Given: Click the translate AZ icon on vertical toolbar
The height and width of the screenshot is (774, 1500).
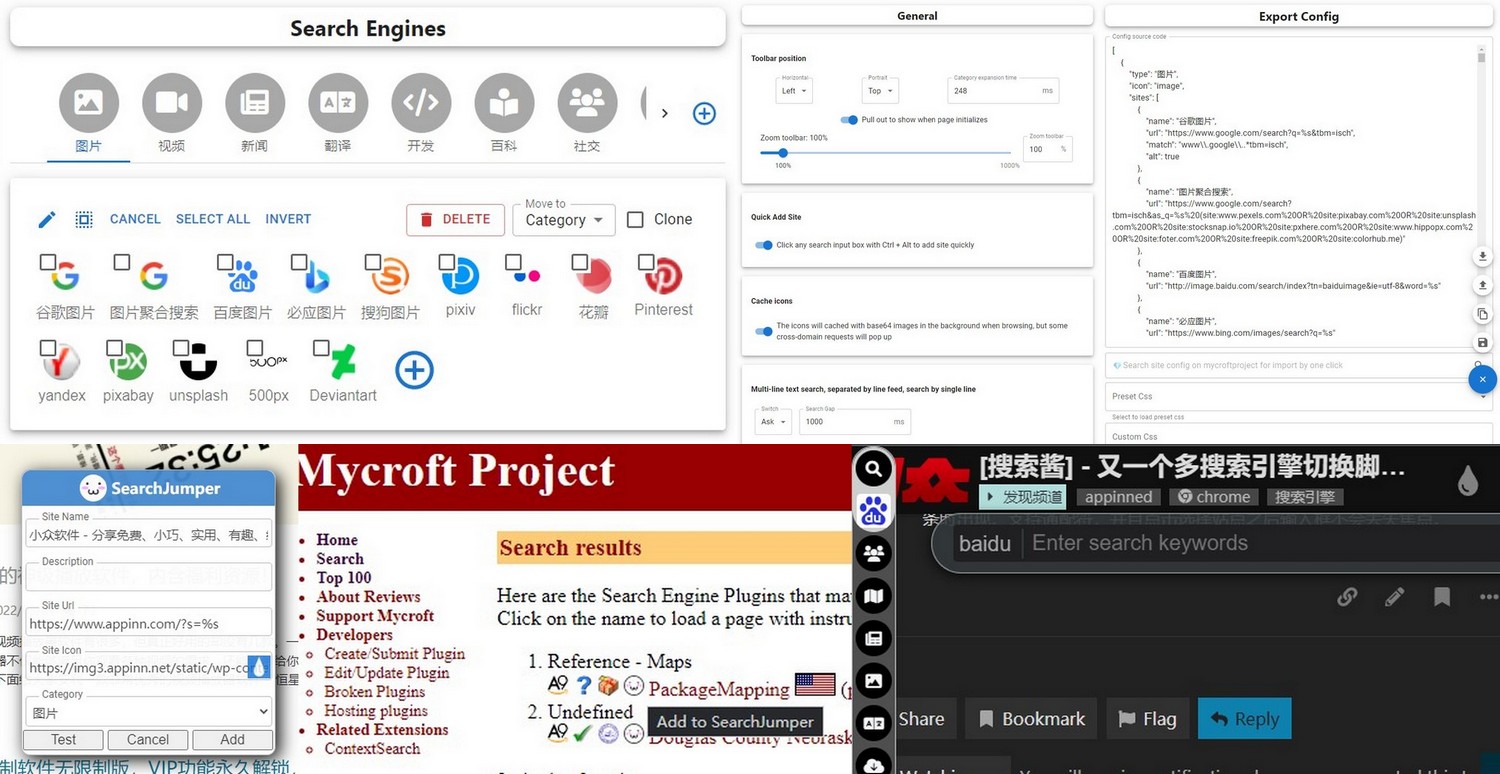Looking at the screenshot, I should tap(874, 723).
